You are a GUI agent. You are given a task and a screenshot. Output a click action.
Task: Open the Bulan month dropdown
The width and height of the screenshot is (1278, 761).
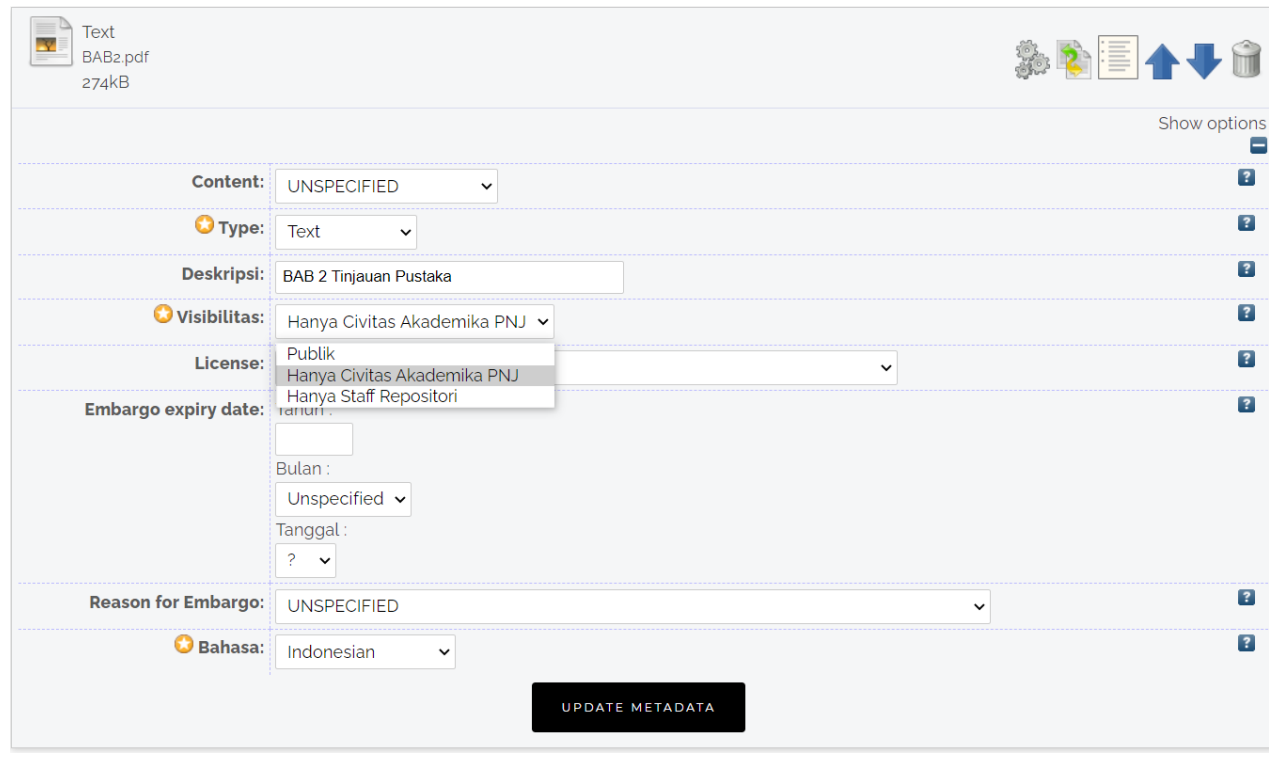[x=342, y=498]
